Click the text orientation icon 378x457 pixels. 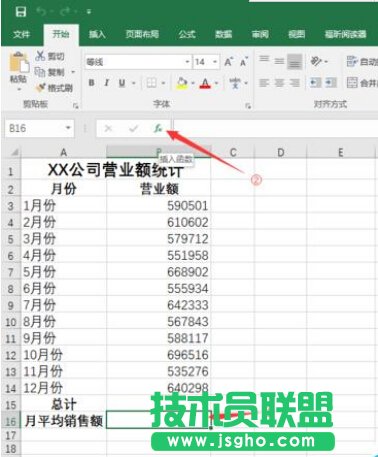316,61
